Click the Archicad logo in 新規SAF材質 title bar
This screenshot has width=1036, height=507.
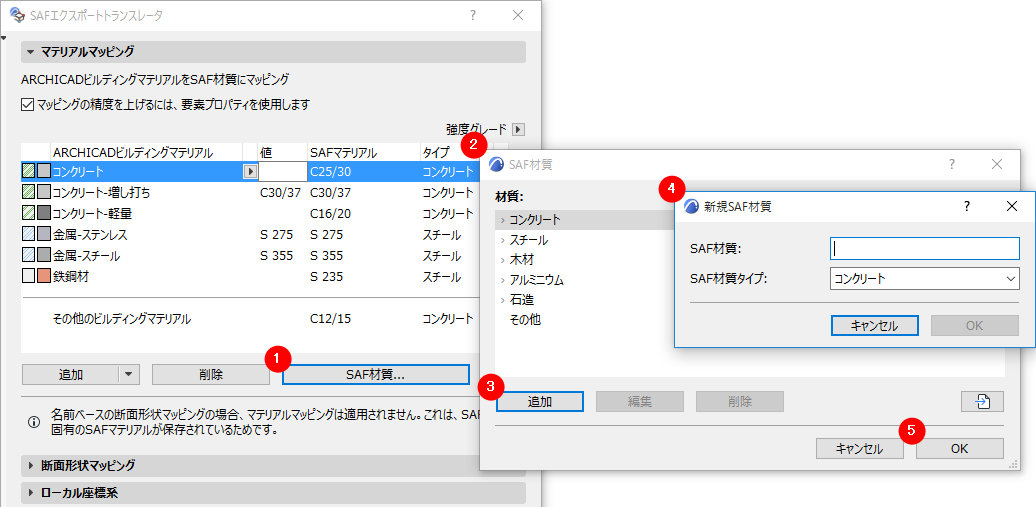click(692, 206)
